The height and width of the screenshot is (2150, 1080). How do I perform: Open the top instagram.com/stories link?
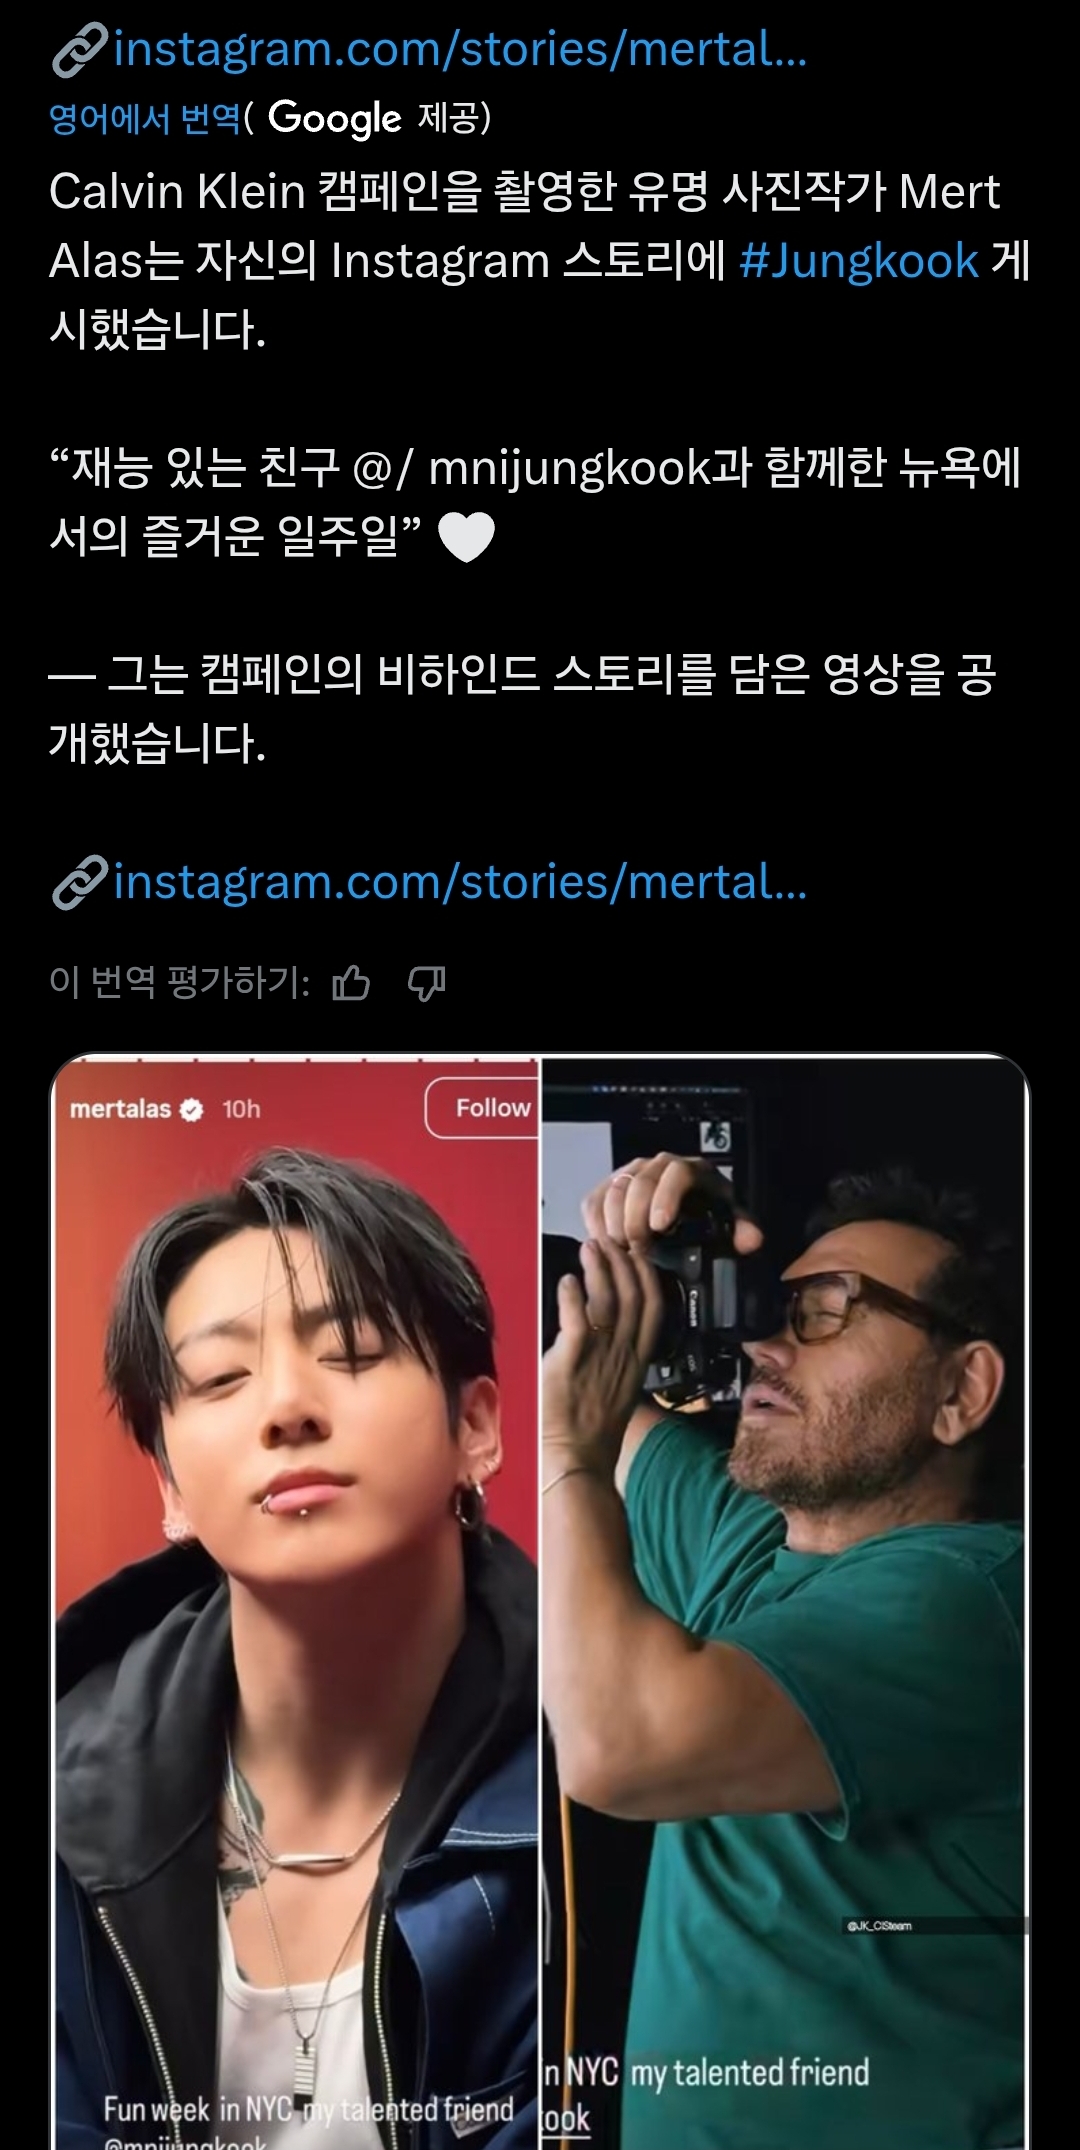coord(460,50)
